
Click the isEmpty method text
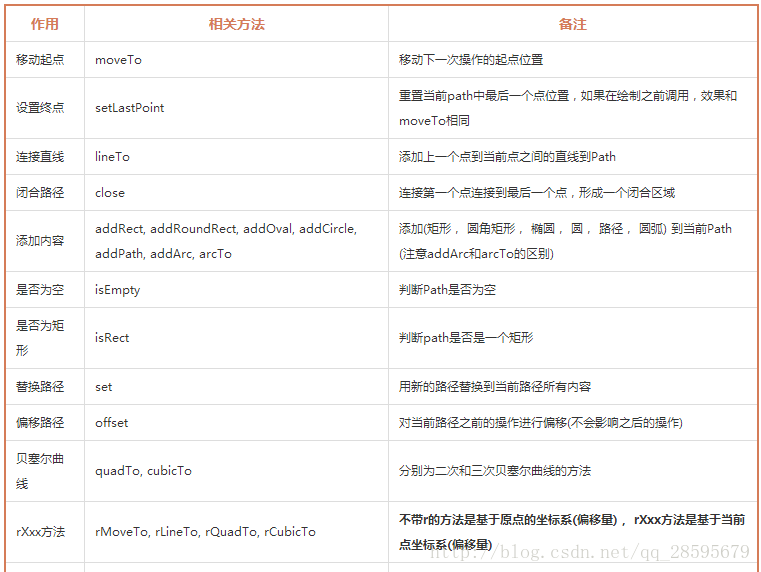(117, 290)
